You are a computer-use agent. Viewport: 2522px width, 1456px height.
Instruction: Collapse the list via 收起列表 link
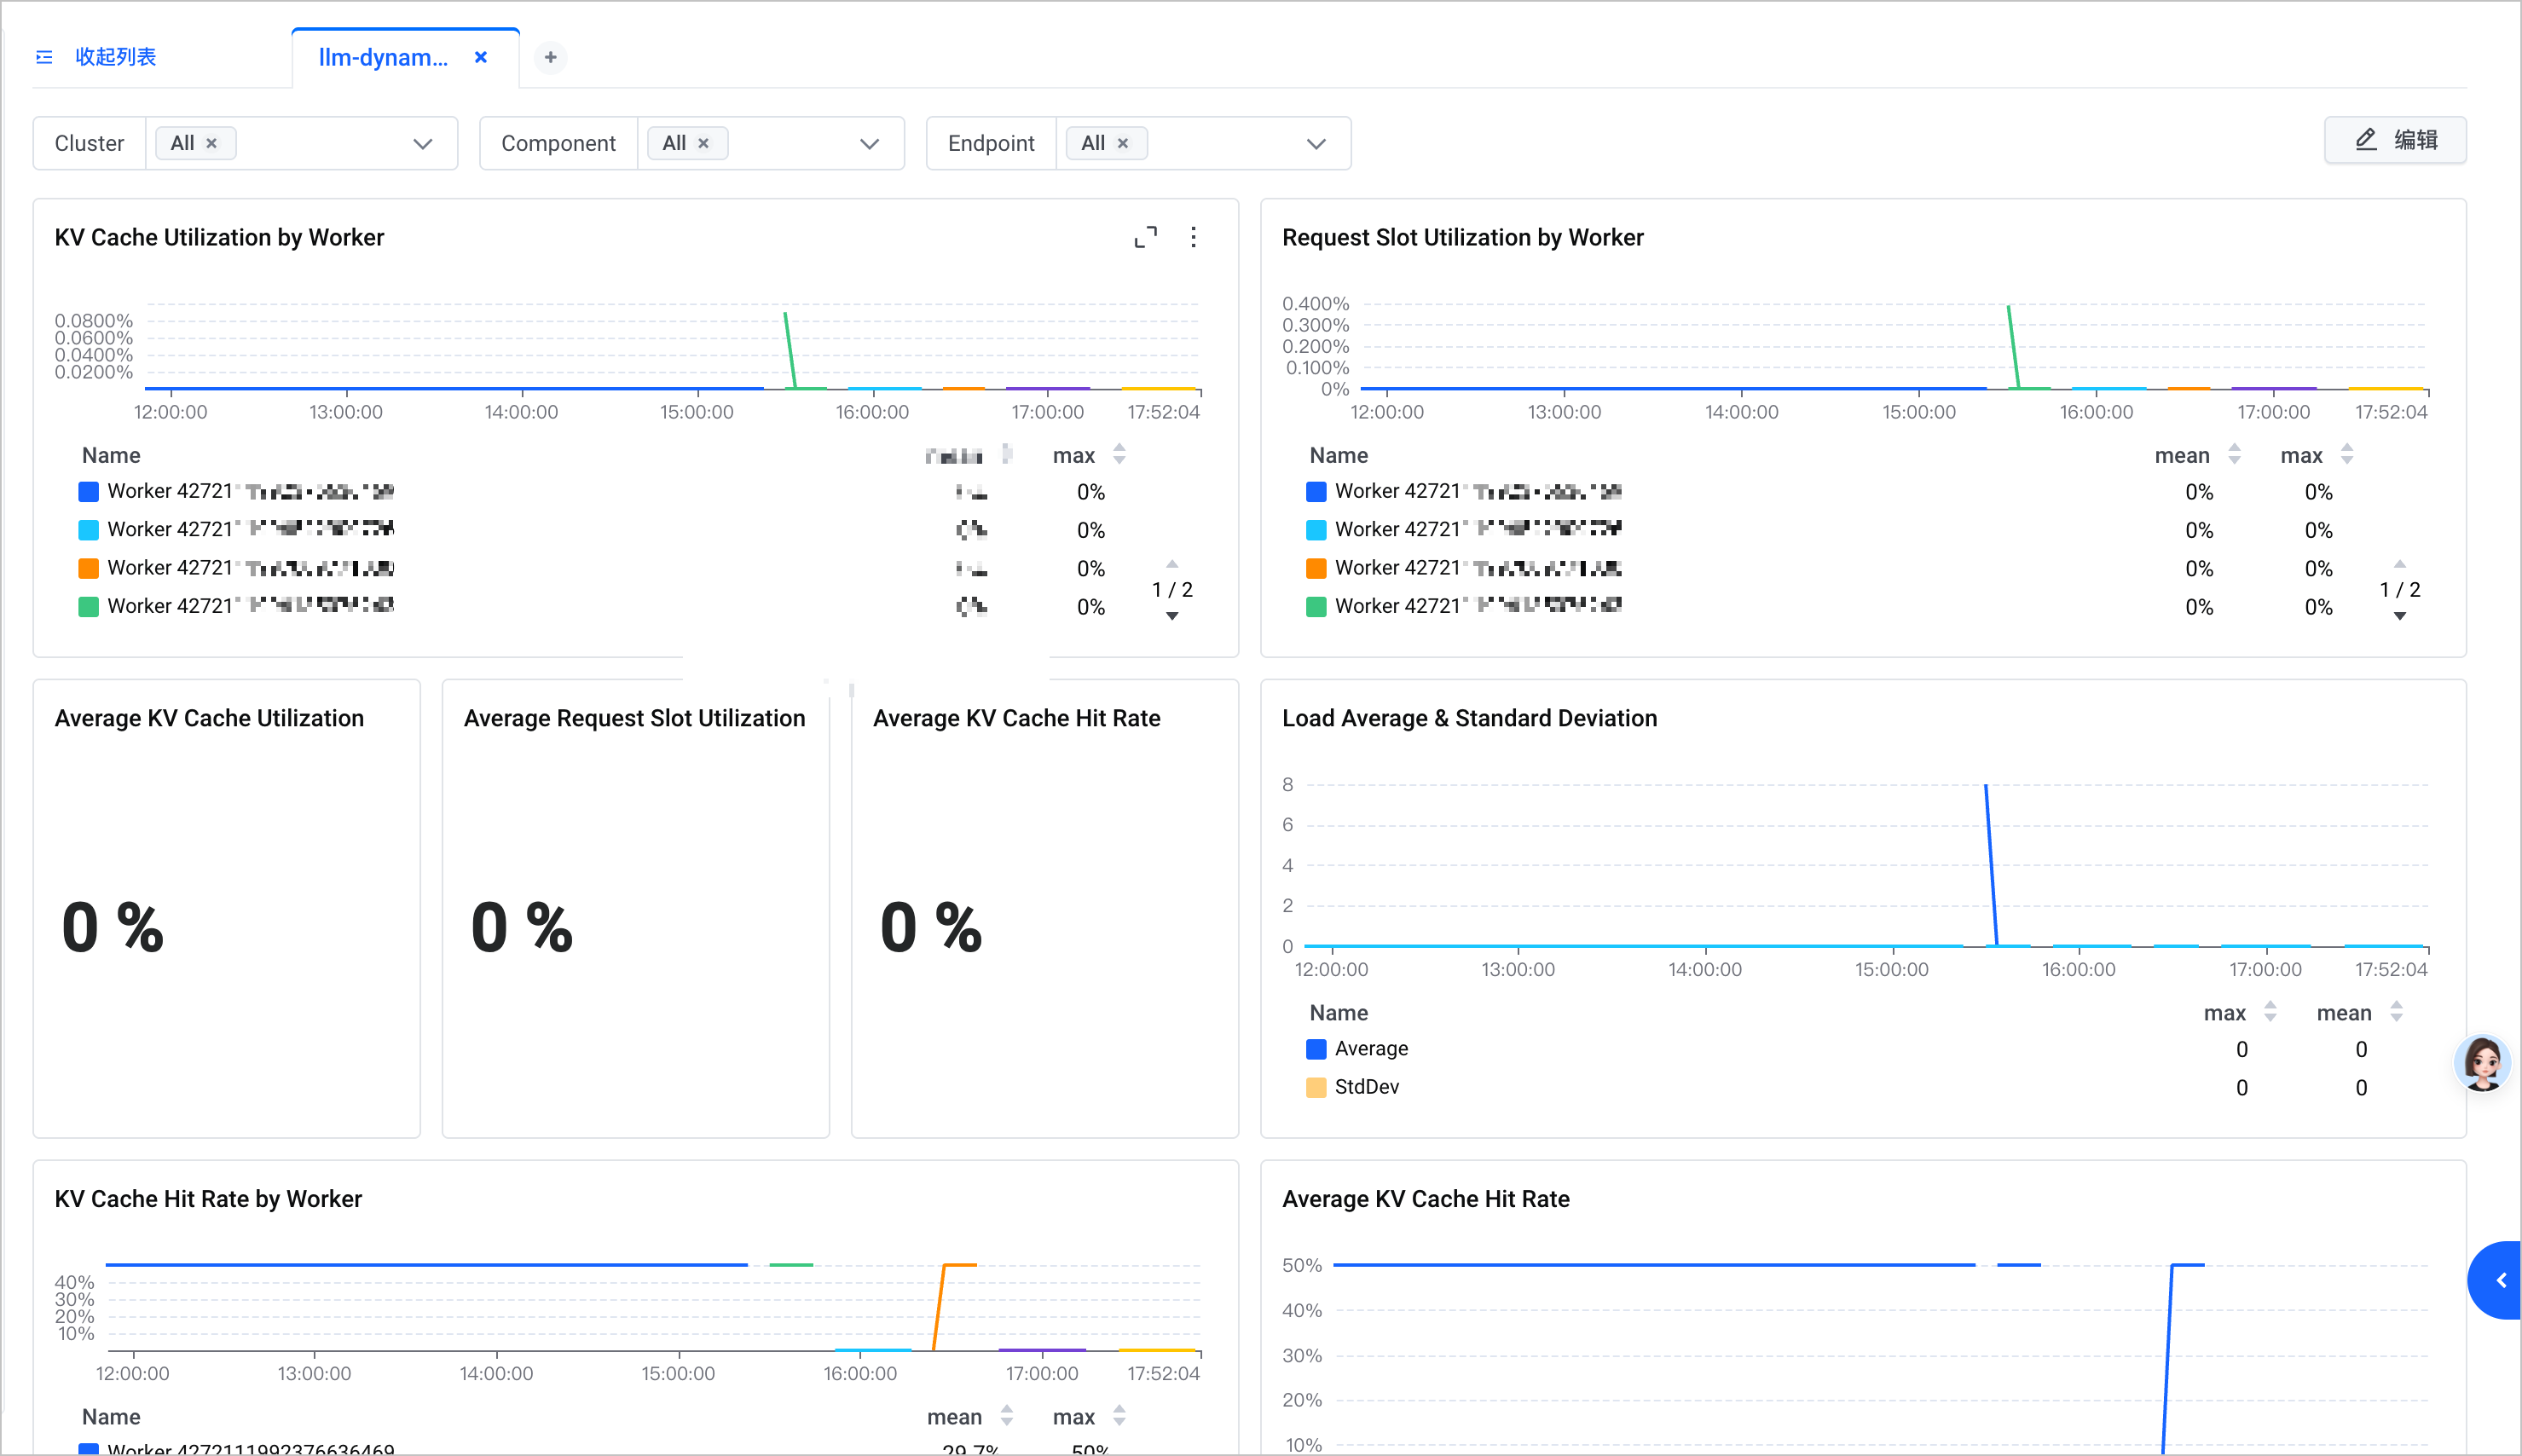coord(116,57)
